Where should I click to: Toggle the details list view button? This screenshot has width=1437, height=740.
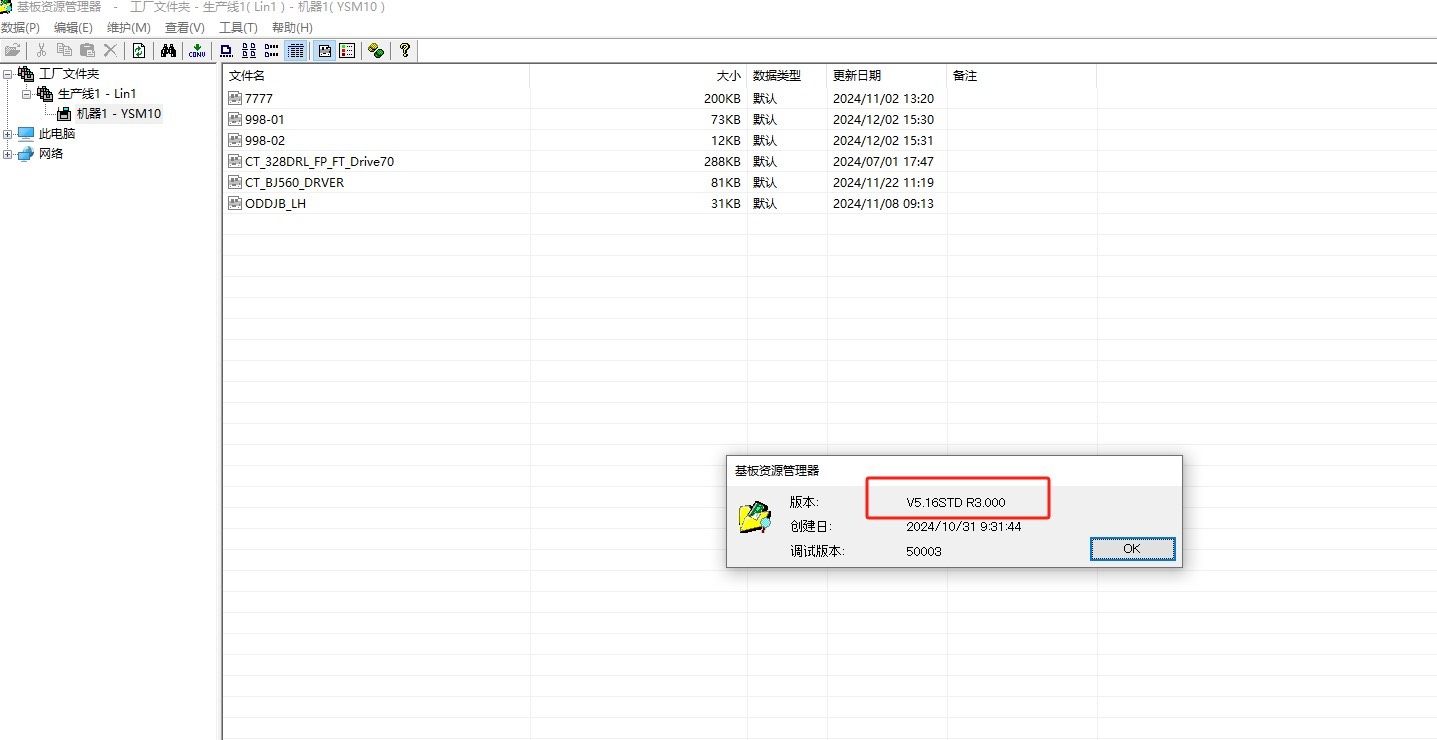click(296, 50)
